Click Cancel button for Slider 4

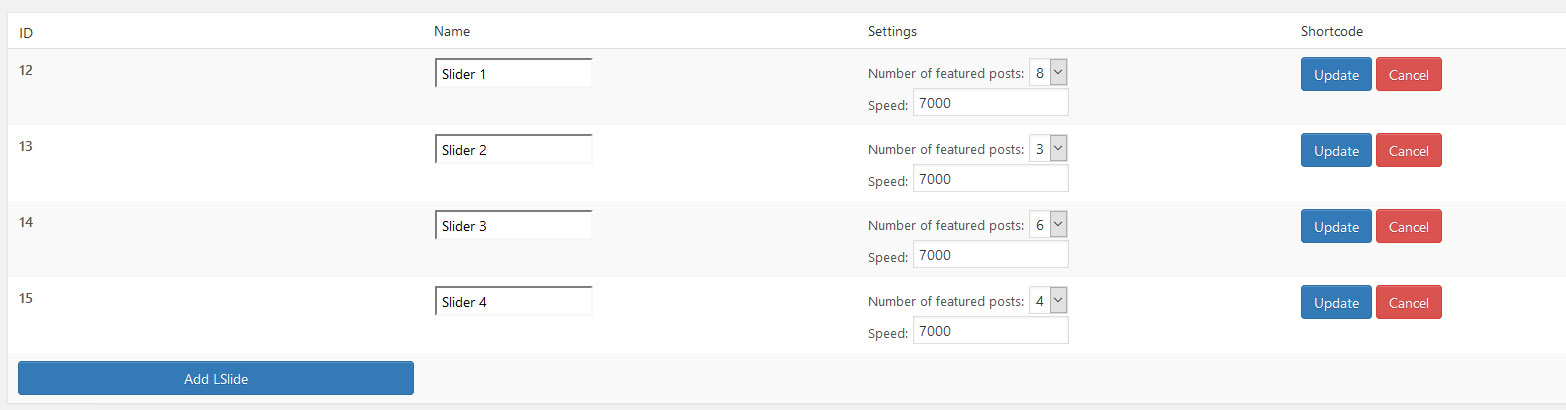pyautogui.click(x=1408, y=302)
